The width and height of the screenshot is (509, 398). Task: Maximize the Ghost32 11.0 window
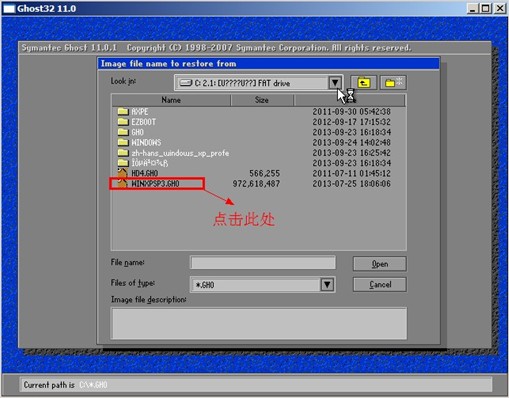click(x=486, y=8)
